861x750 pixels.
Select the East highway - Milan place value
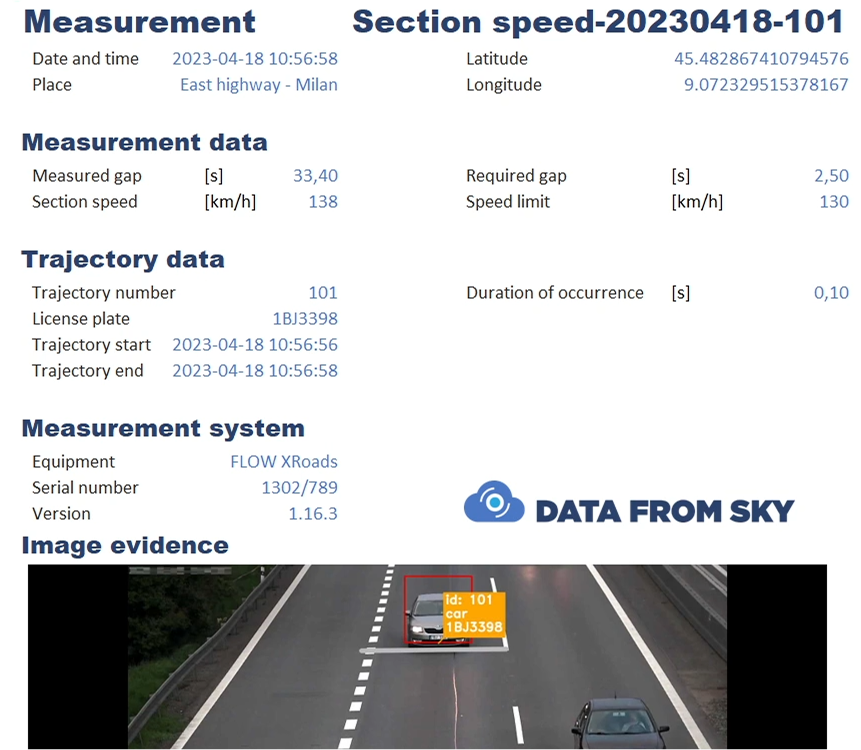258,85
